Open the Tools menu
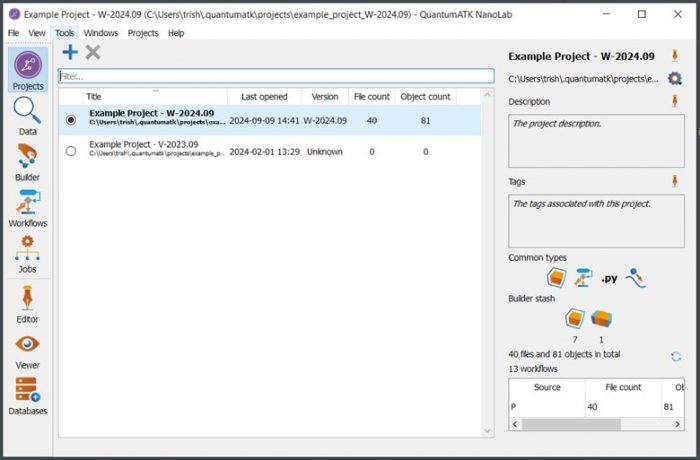The width and height of the screenshot is (700, 460). [x=64, y=33]
